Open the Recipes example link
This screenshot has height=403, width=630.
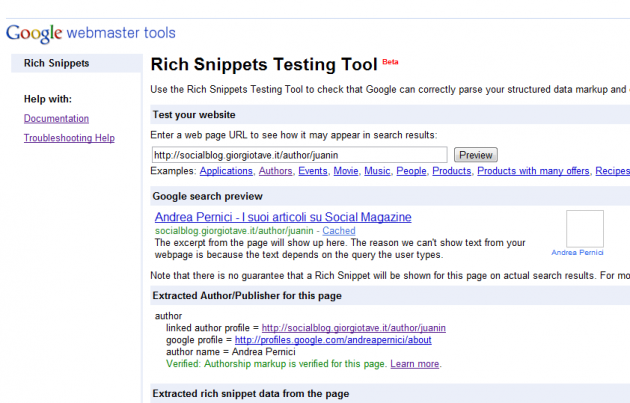[x=612, y=171]
